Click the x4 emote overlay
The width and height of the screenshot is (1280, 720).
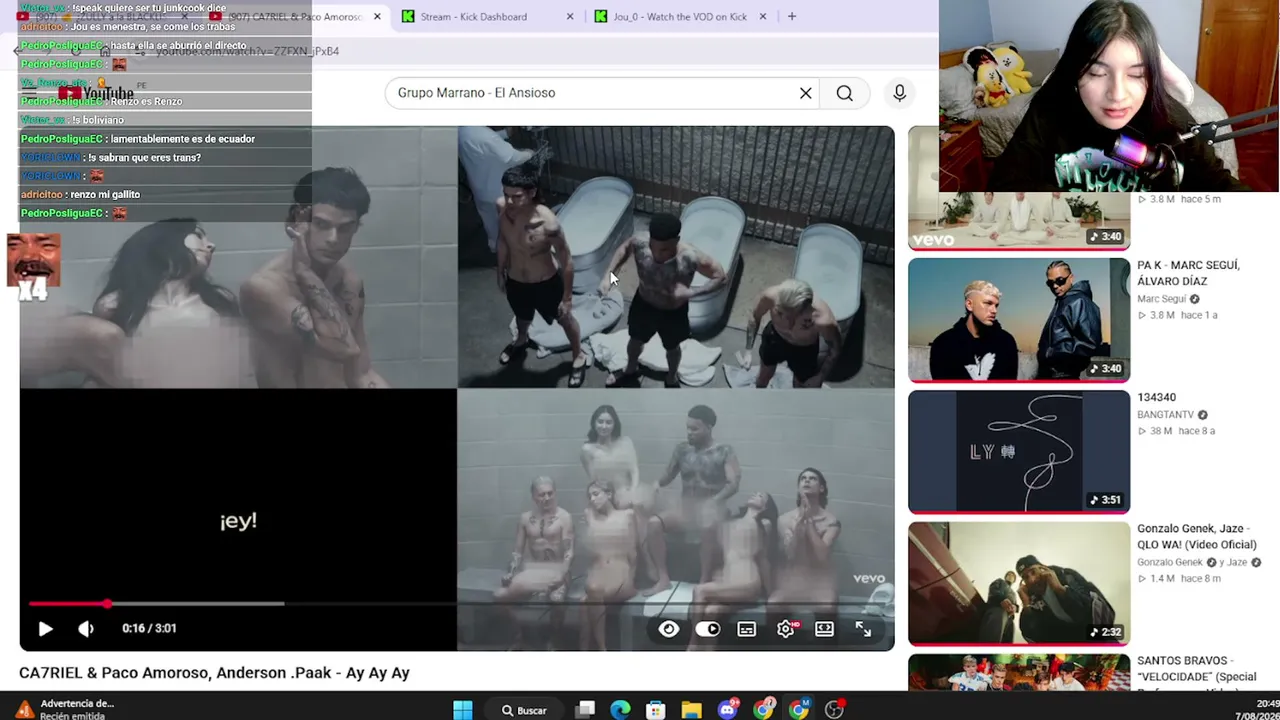pos(33,268)
